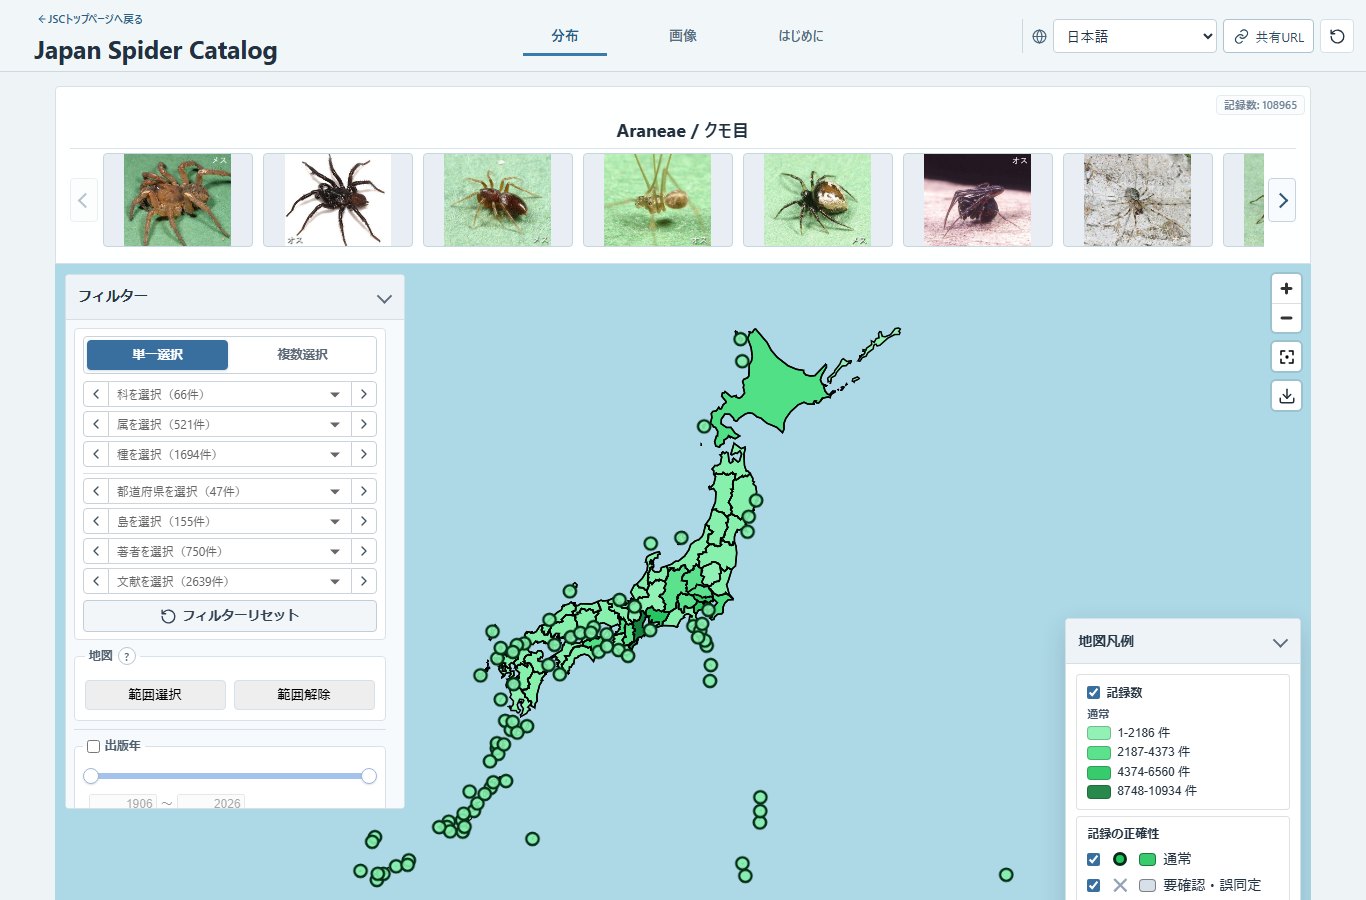Copy link with 共有URL button
This screenshot has width=1366, height=900.
pyautogui.click(x=1268, y=37)
